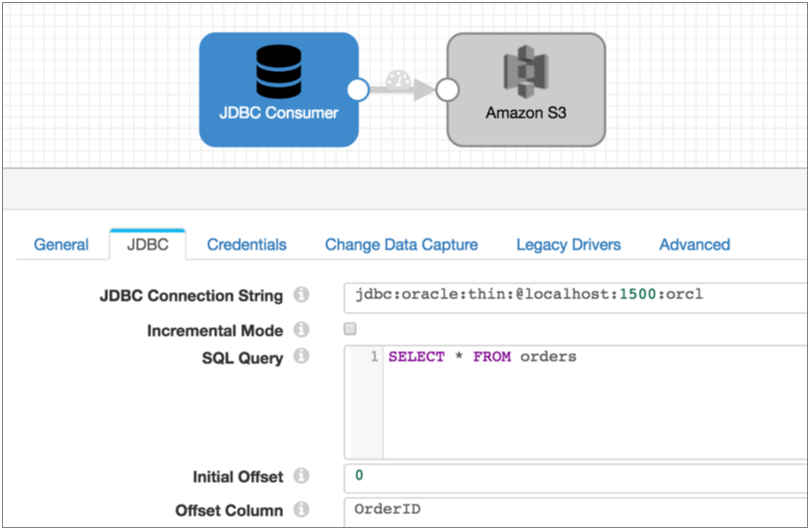Open the Advanced tab
Image resolution: width=810 pixels, height=530 pixels.
694,245
